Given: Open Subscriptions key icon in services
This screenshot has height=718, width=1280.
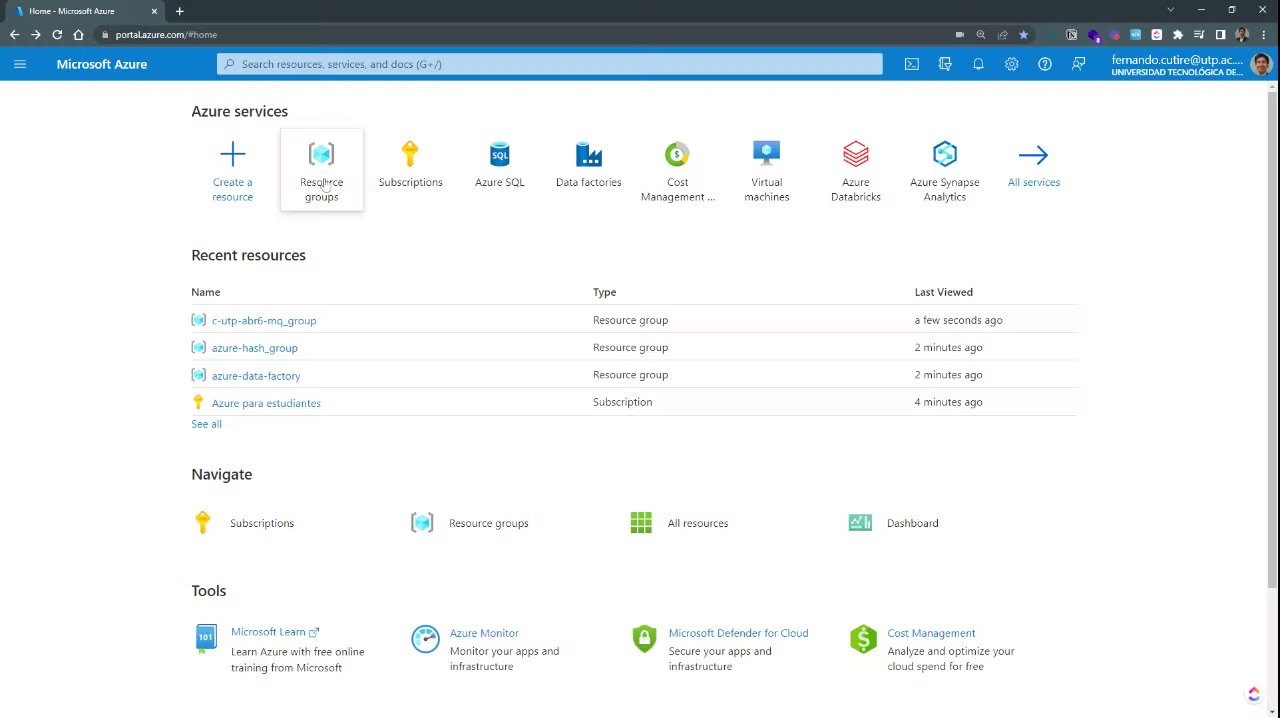Looking at the screenshot, I should tap(410, 154).
